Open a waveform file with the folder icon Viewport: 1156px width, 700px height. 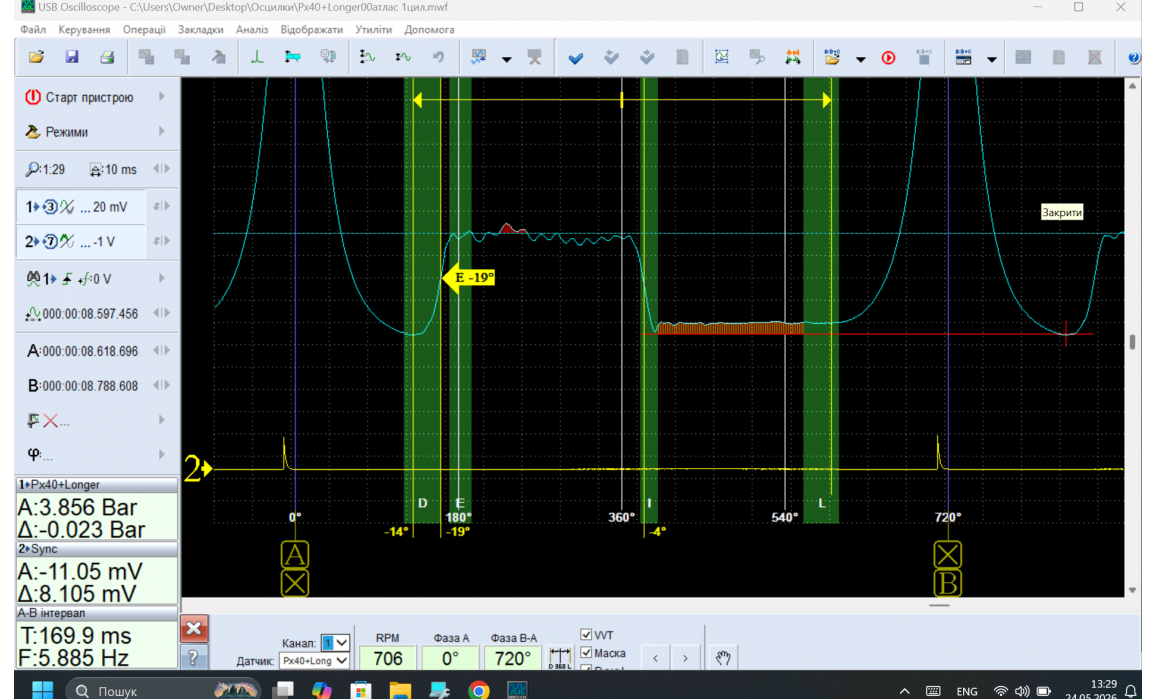[36, 57]
